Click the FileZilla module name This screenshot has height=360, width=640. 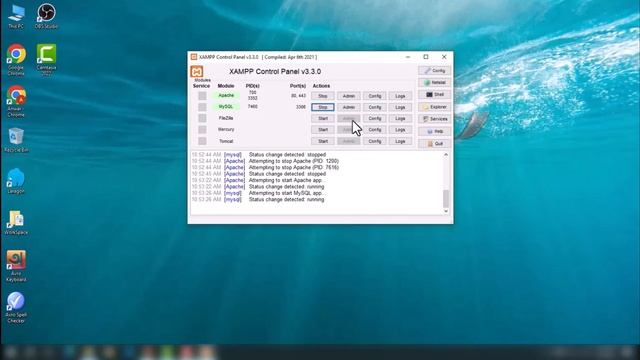tap(226, 118)
